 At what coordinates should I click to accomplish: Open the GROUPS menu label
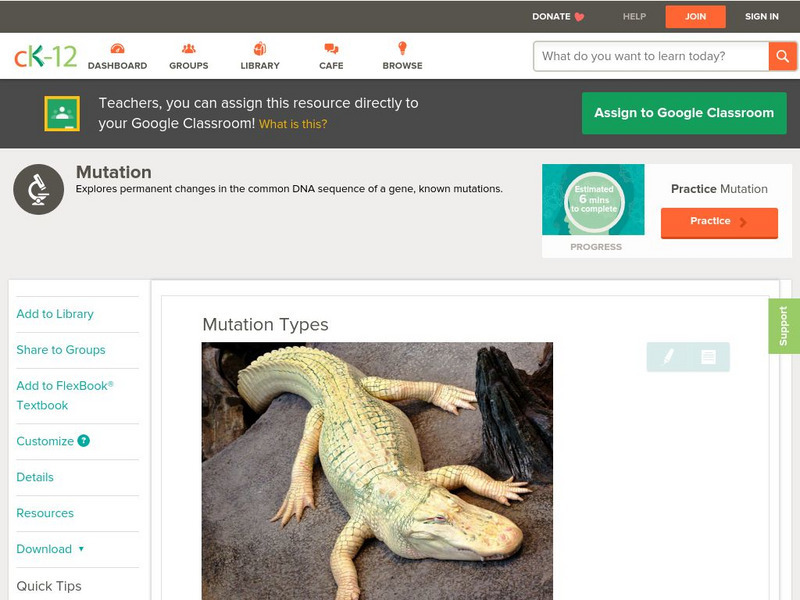click(x=189, y=66)
